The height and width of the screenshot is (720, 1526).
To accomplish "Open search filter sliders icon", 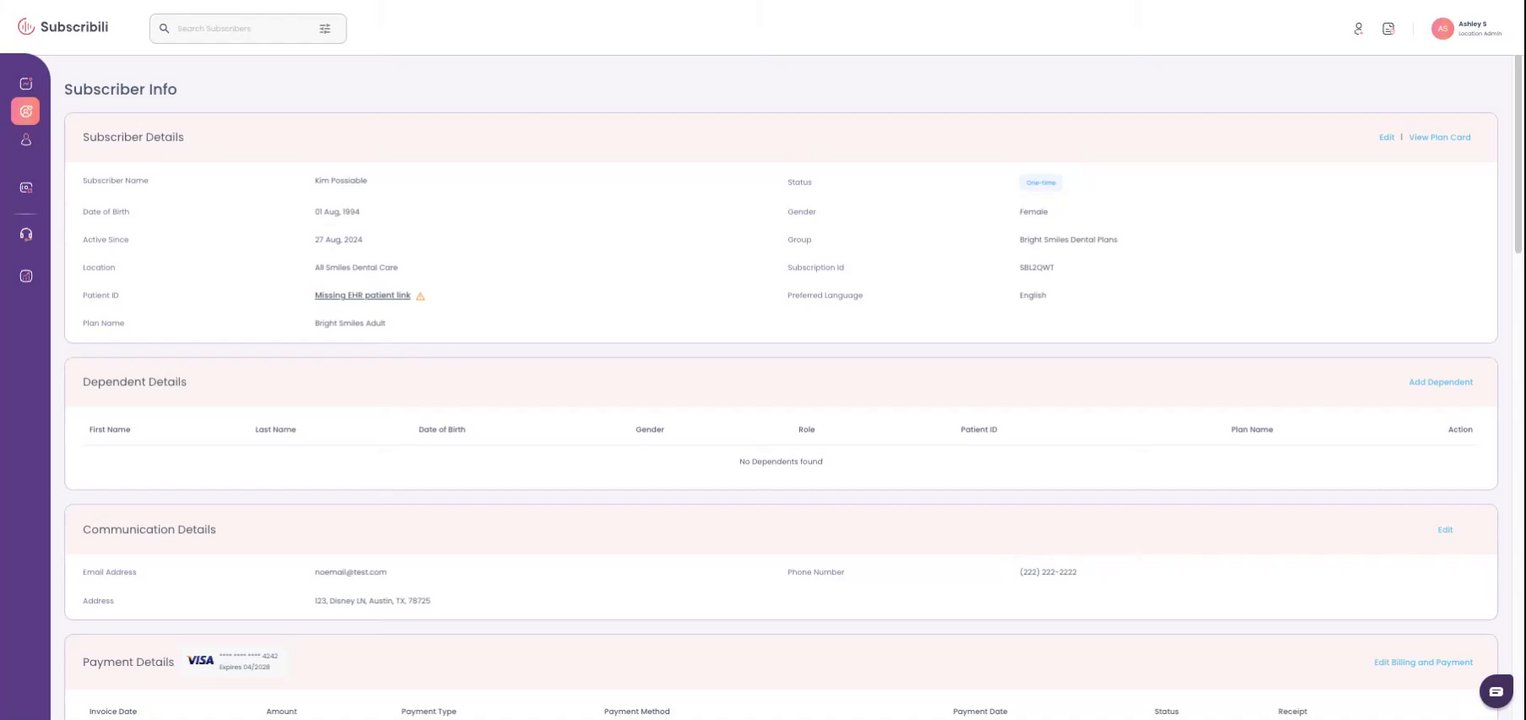I will 325,29.
